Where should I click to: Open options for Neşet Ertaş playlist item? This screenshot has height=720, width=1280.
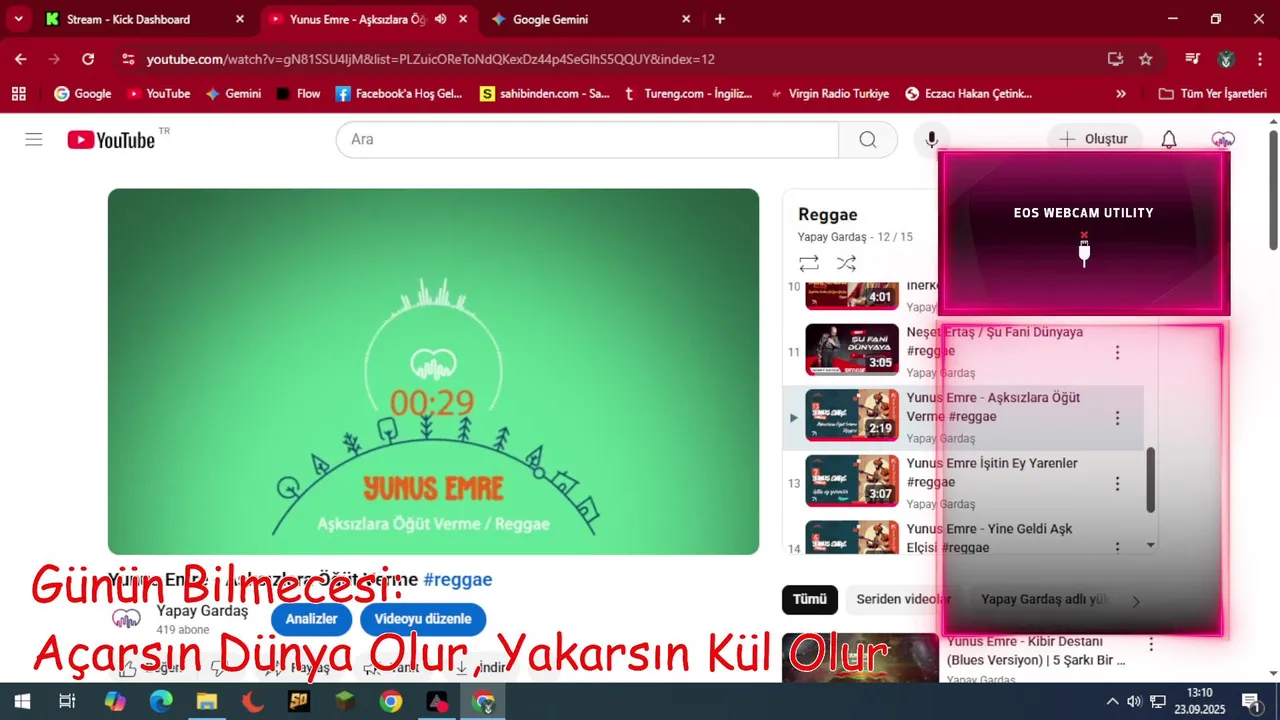pos(1117,352)
